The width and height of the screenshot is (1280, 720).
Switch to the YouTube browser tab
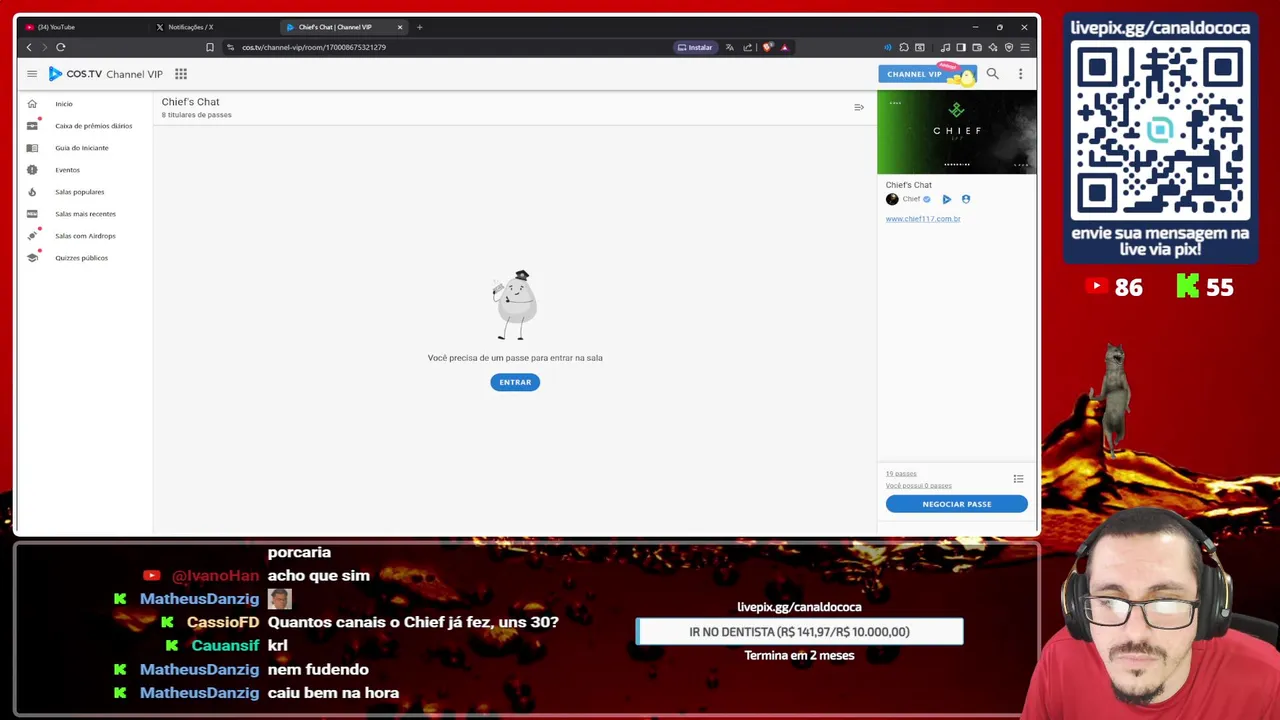pos(85,27)
